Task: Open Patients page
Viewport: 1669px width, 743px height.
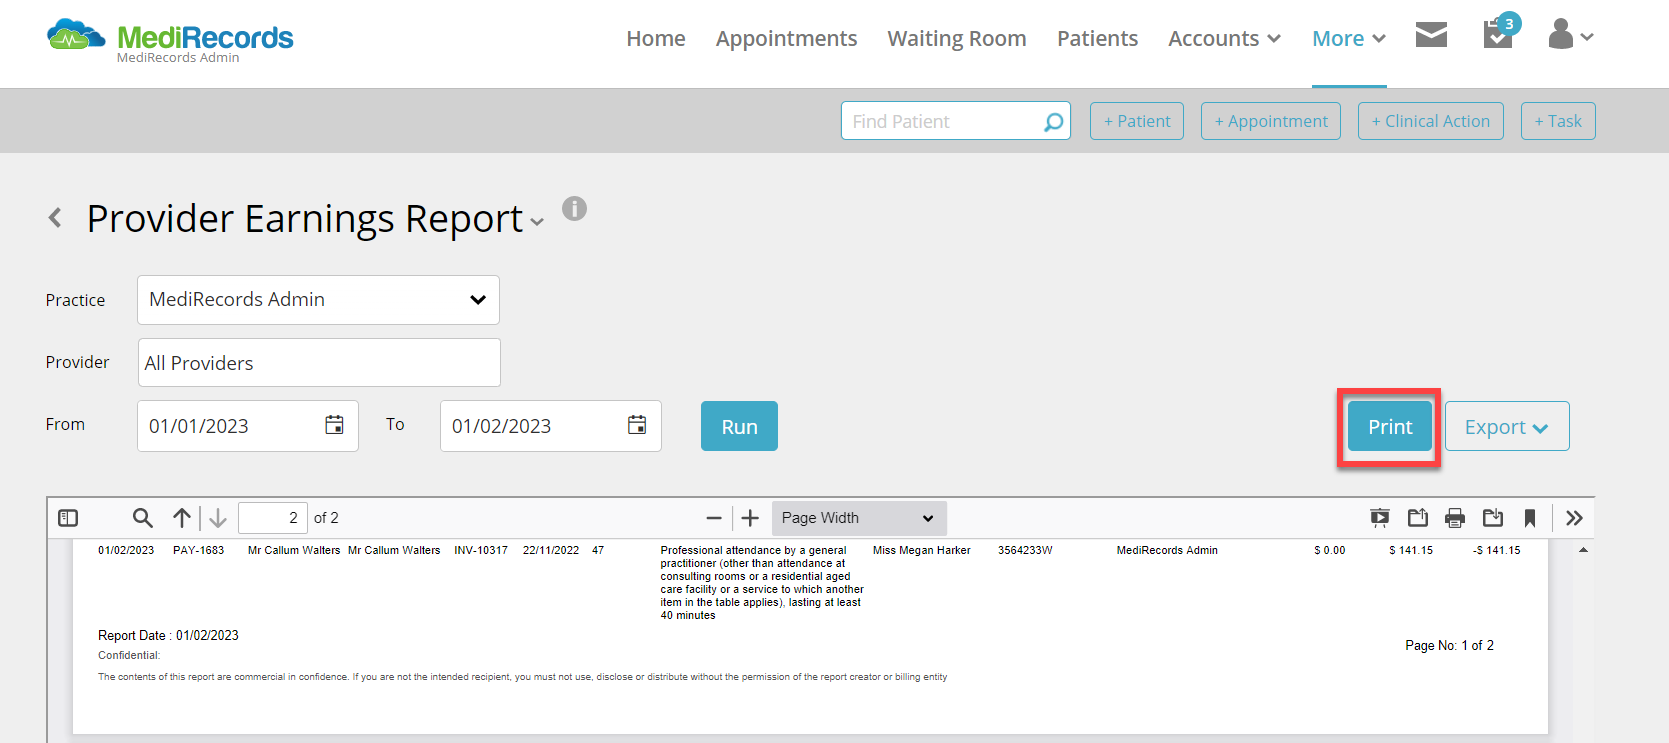Action: pos(1097,38)
